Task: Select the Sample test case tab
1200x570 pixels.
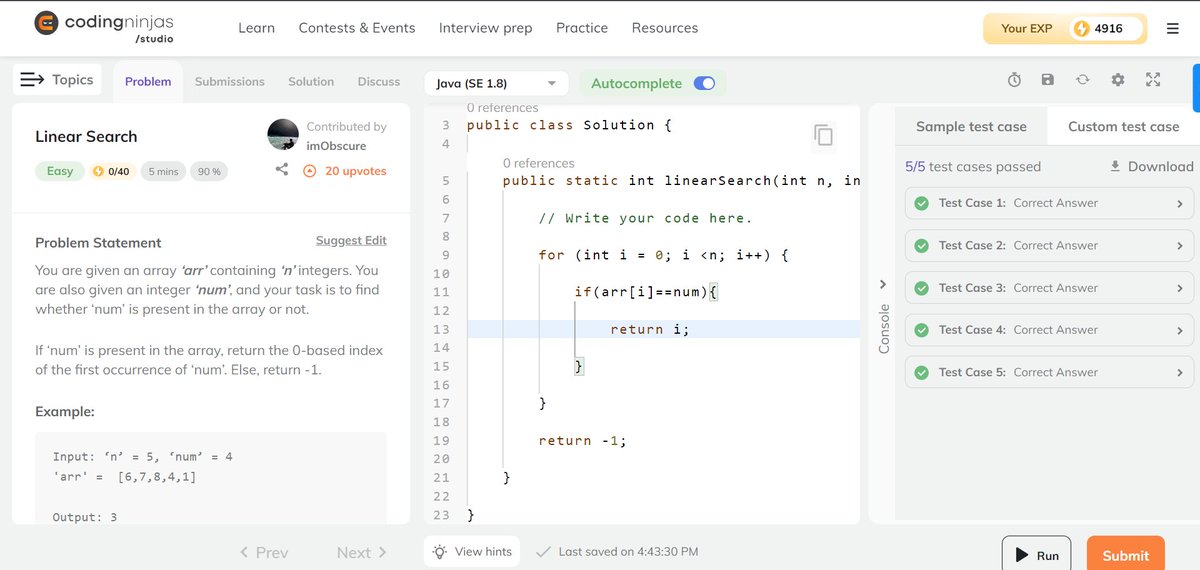Action: pos(971,126)
